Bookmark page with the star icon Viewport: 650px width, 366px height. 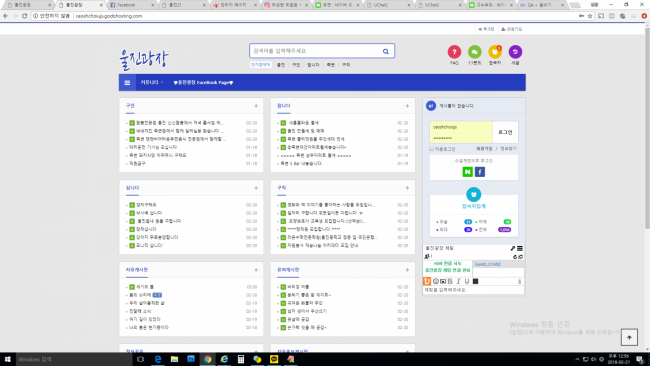click(x=590, y=16)
